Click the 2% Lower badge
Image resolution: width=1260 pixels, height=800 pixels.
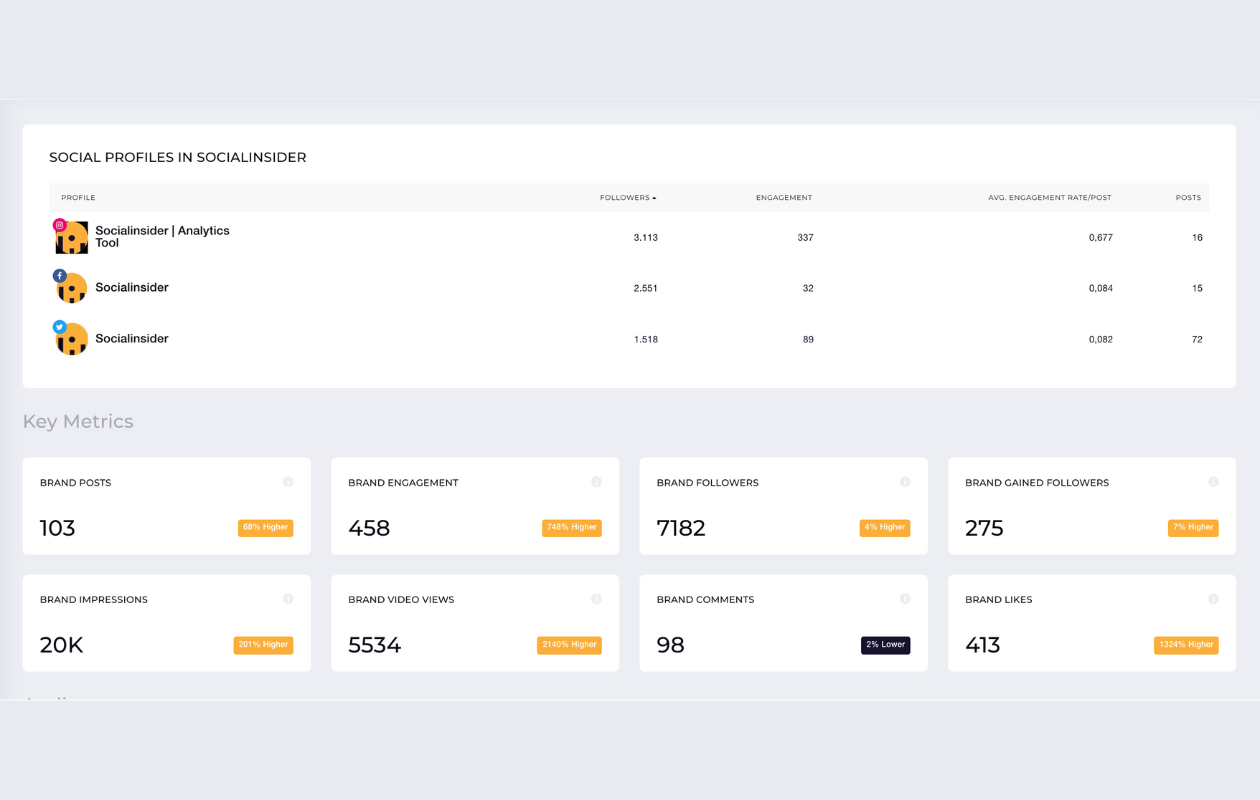(886, 645)
